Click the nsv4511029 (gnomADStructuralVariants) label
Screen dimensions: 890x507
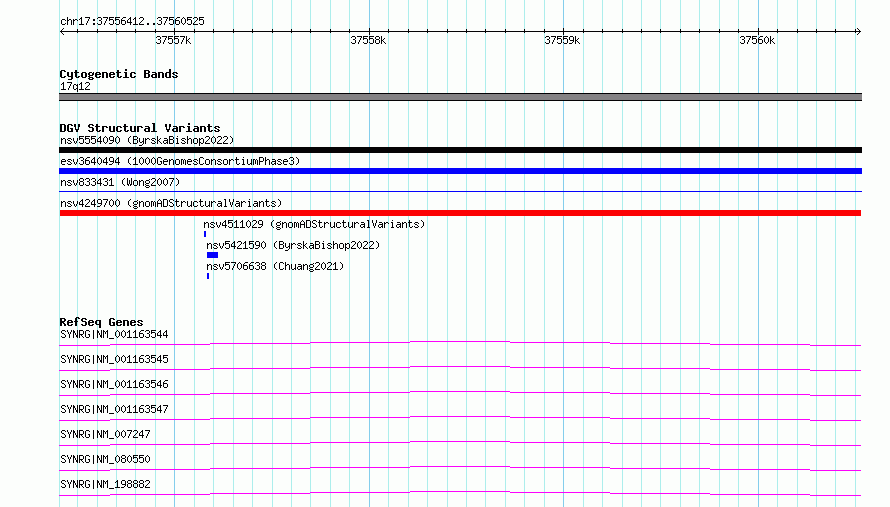[314, 224]
